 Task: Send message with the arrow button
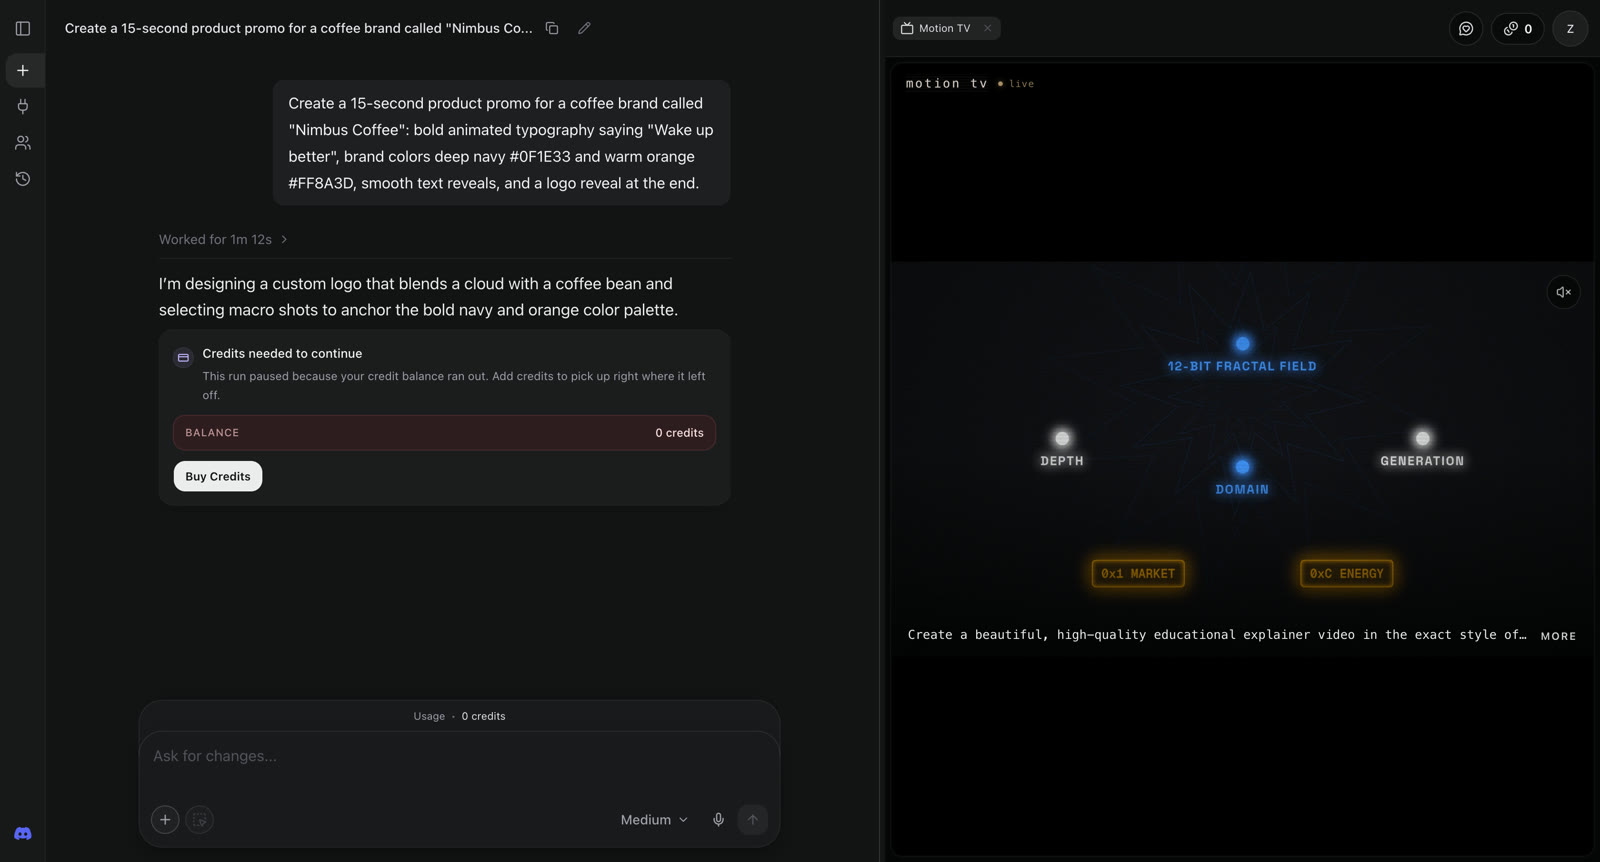753,820
